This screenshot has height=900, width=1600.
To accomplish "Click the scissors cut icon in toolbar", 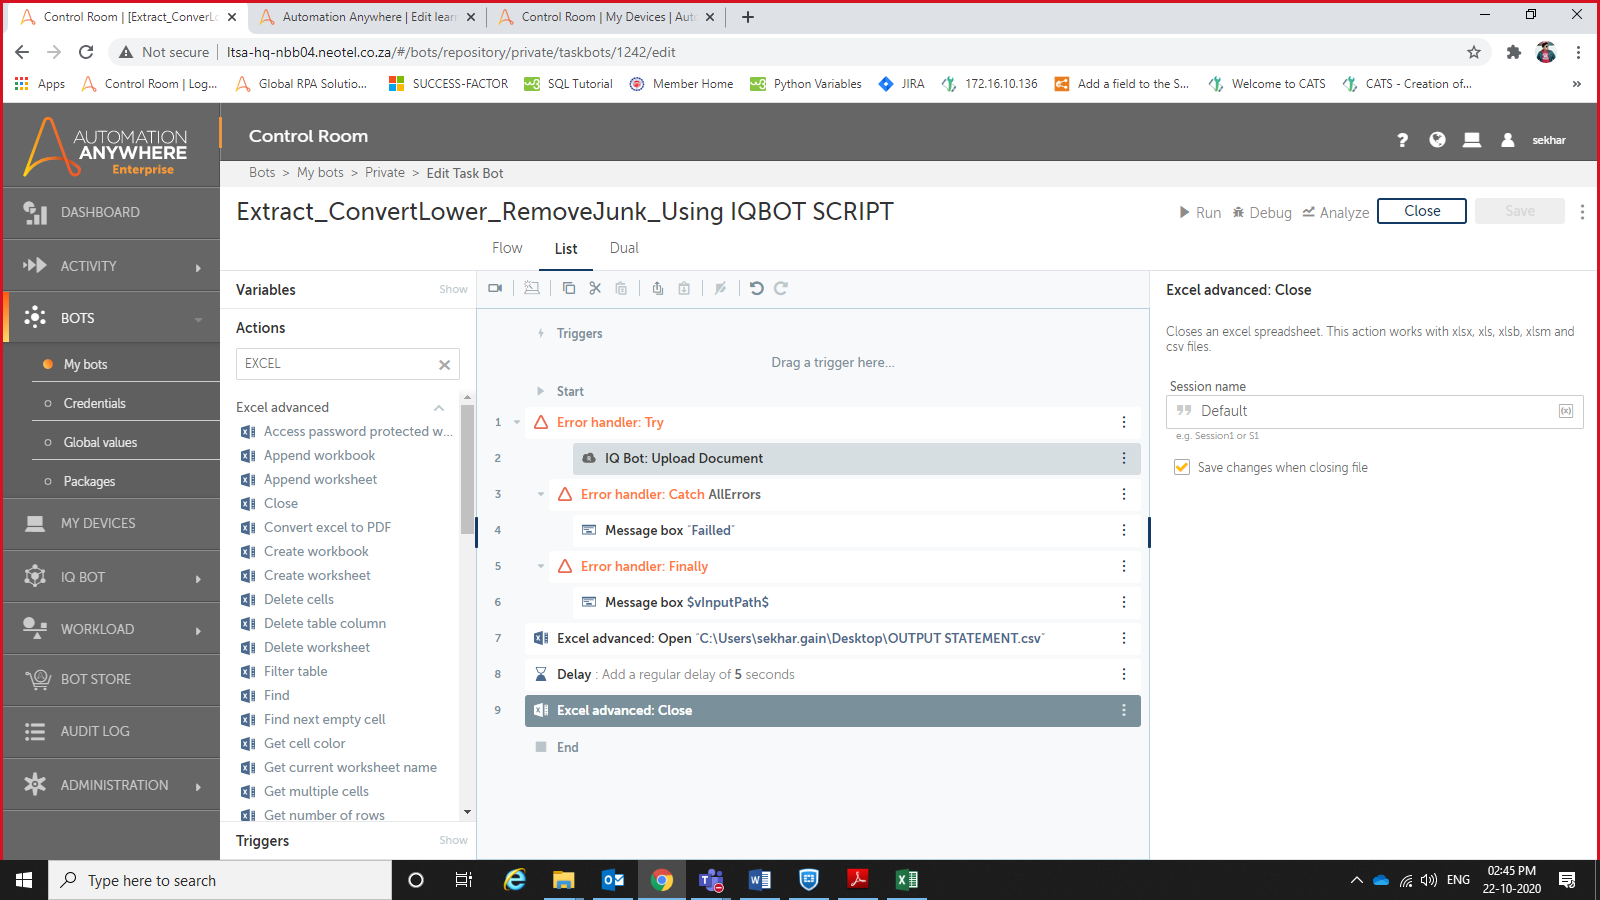I will pyautogui.click(x=595, y=288).
